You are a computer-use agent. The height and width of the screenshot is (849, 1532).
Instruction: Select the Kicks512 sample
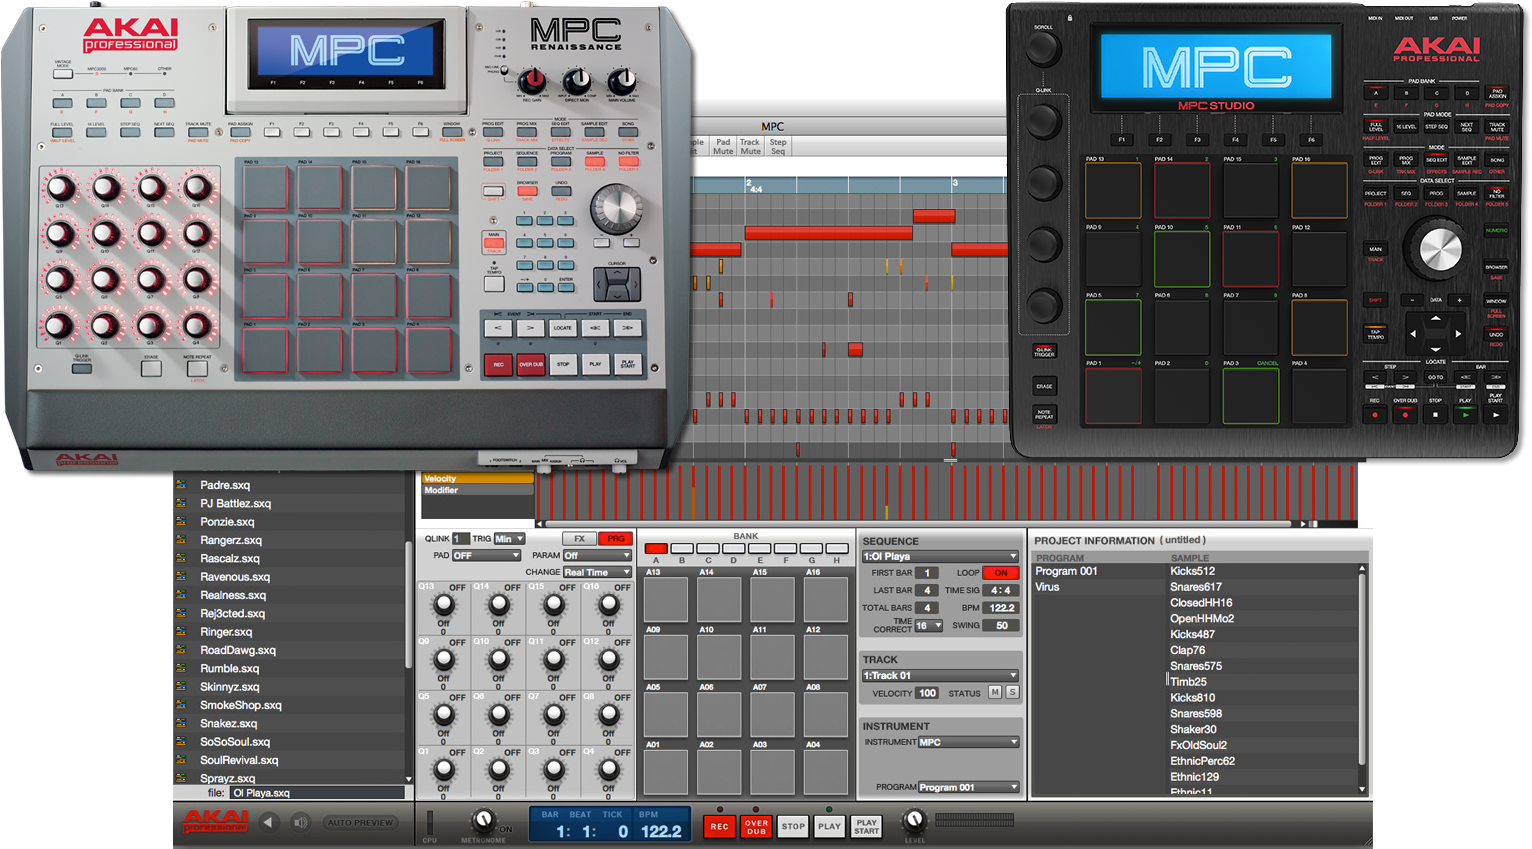click(x=1193, y=571)
